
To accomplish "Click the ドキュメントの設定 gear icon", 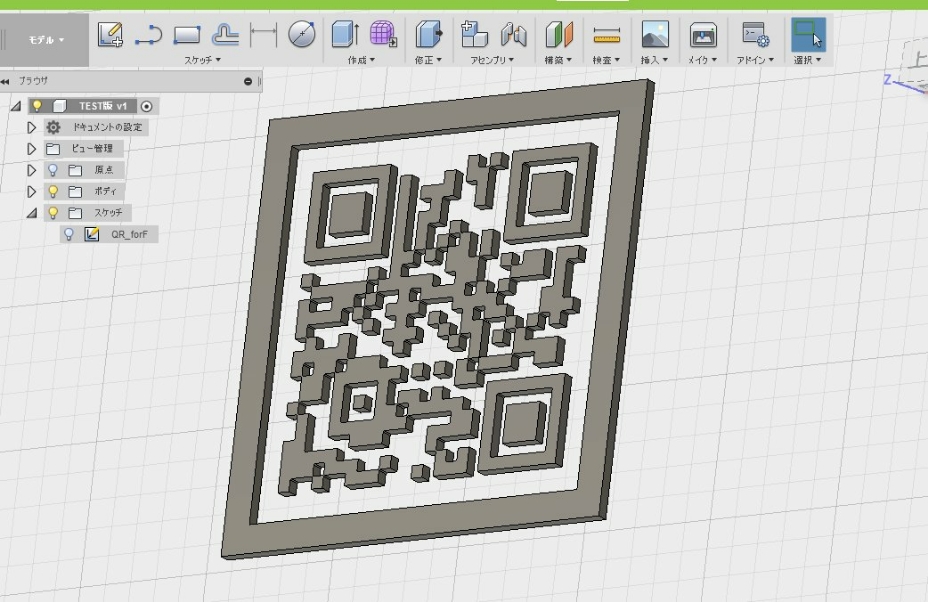I will 53,127.
